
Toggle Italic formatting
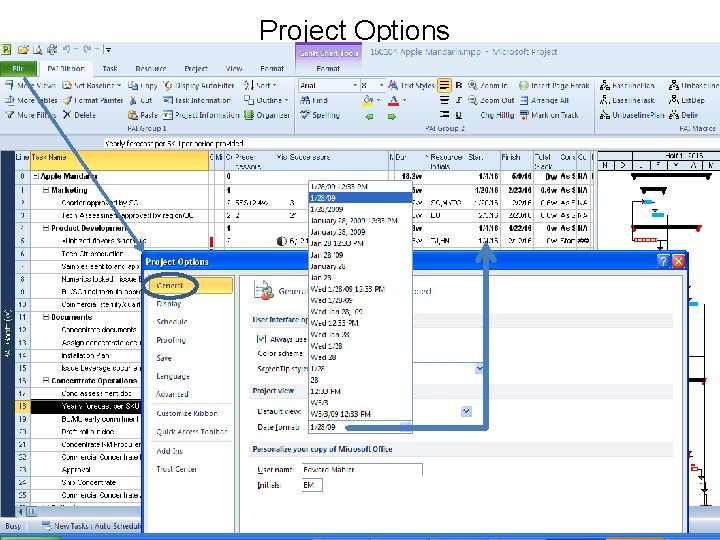coord(458,100)
